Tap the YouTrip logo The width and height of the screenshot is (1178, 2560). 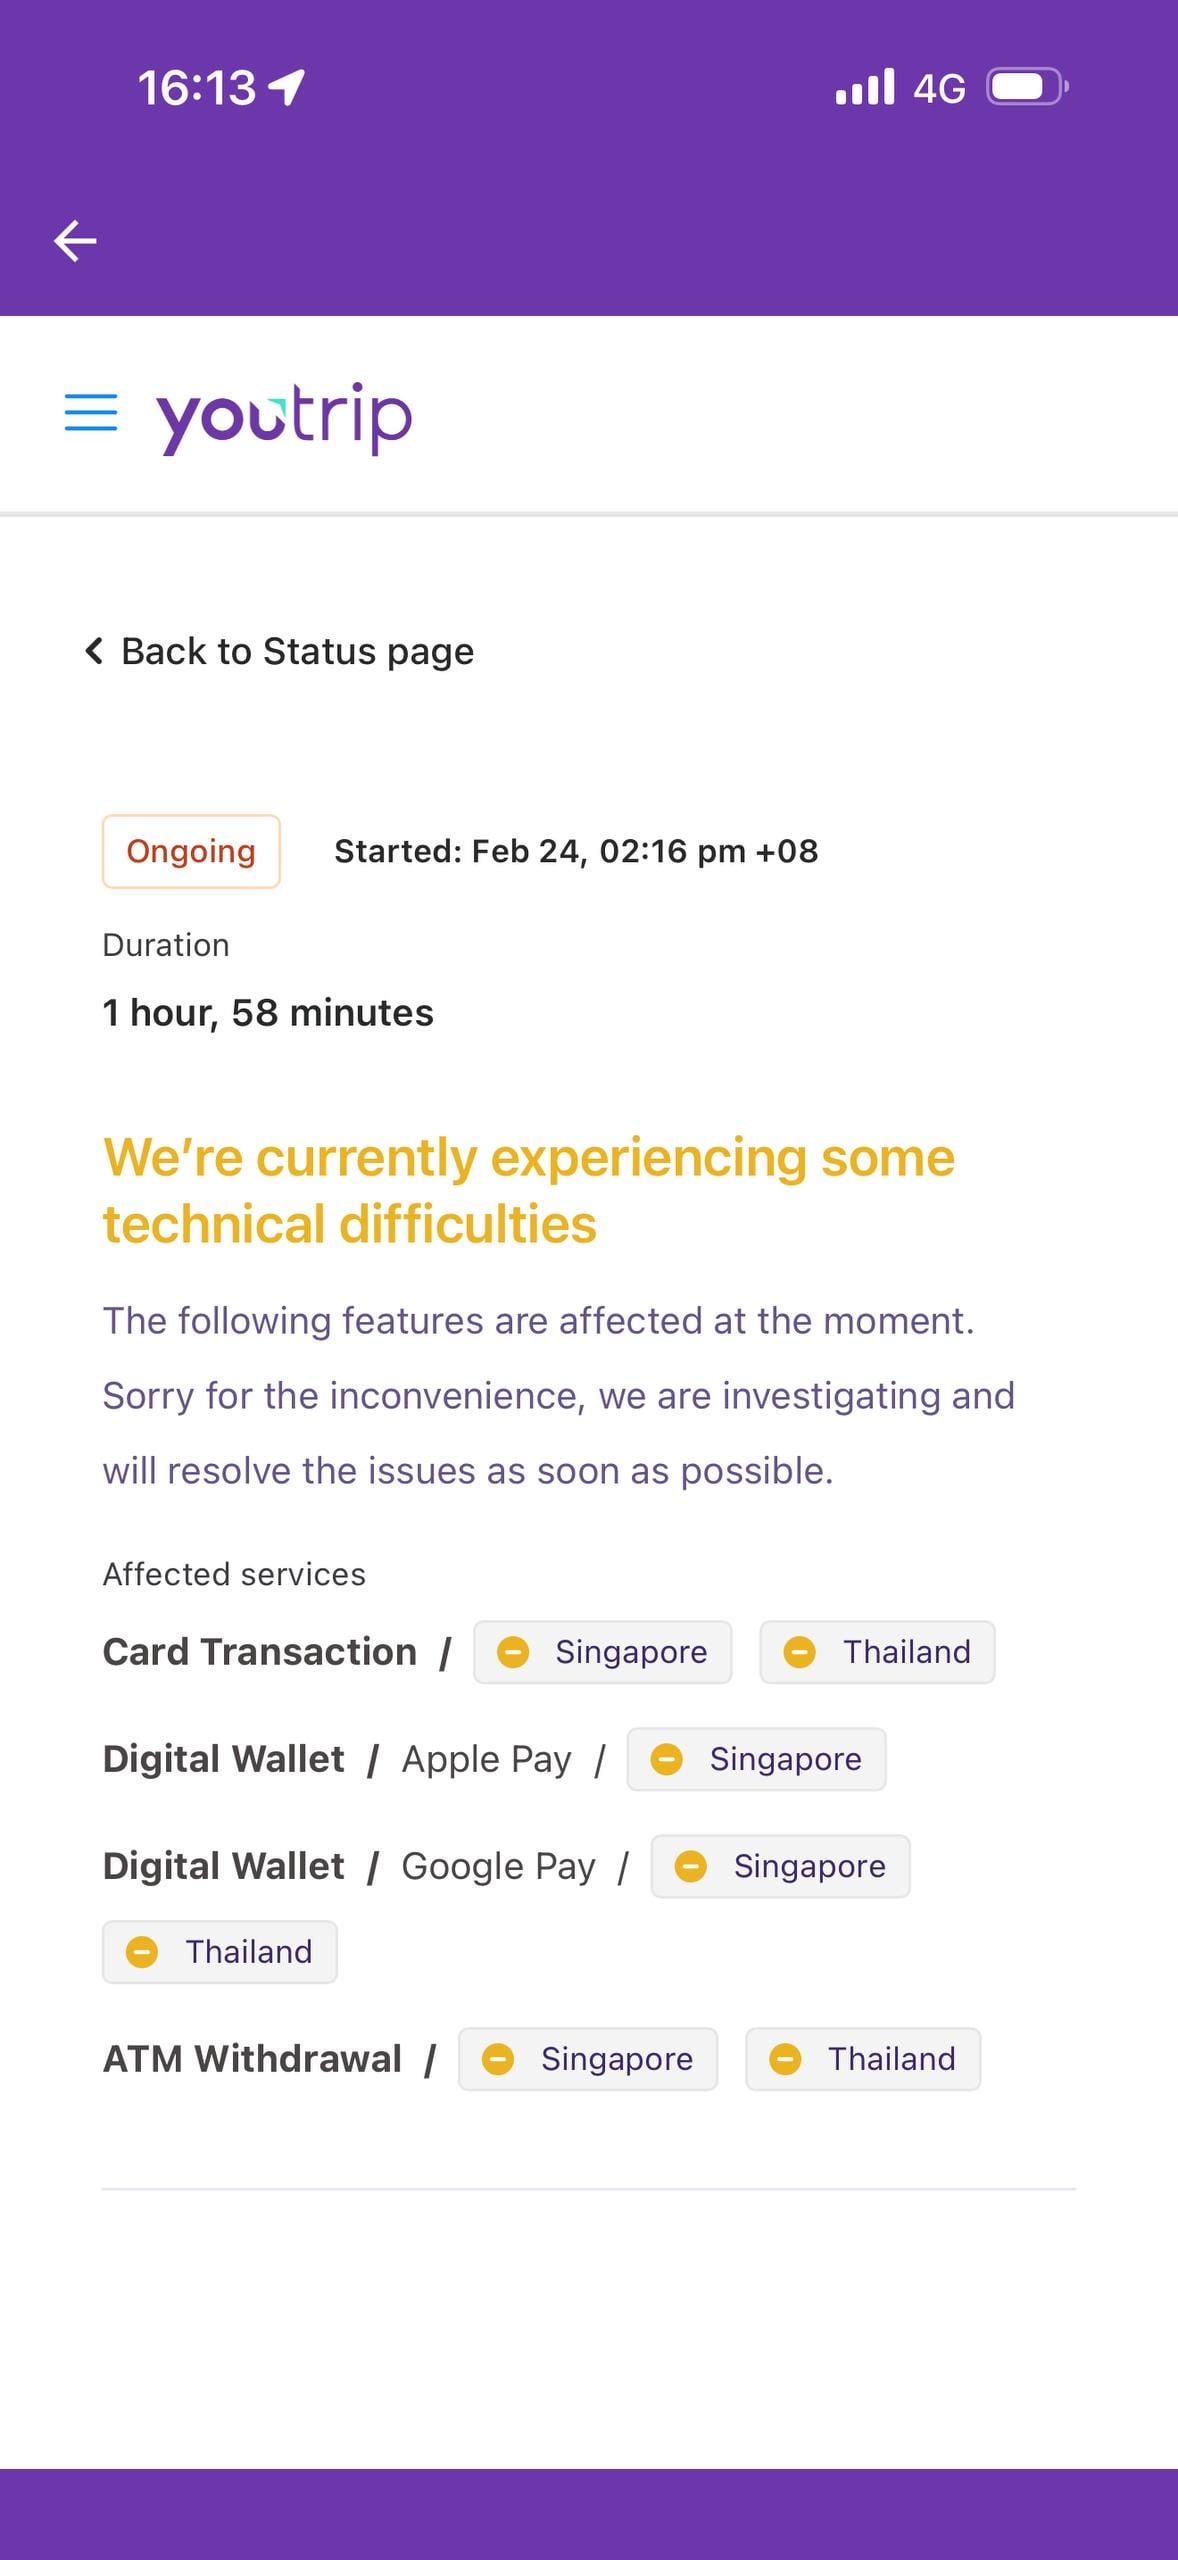click(x=284, y=416)
